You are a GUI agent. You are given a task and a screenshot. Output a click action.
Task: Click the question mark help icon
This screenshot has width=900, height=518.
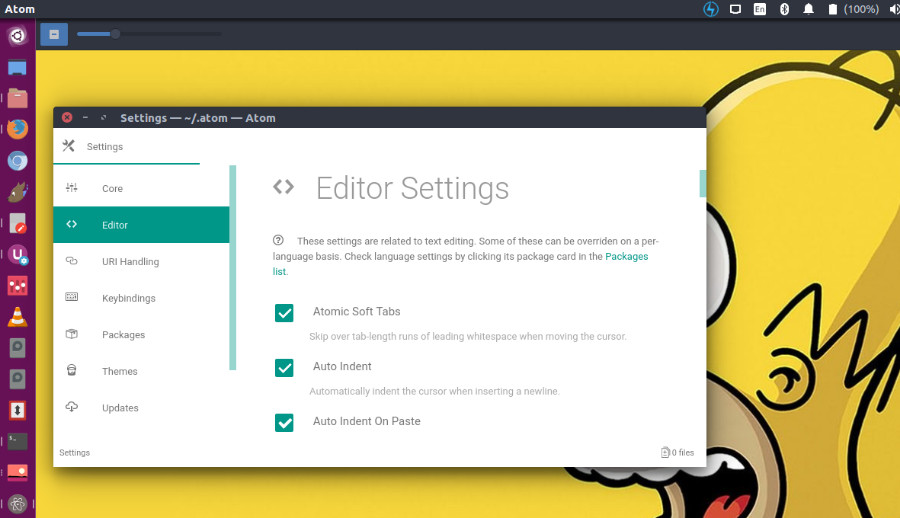tap(278, 240)
